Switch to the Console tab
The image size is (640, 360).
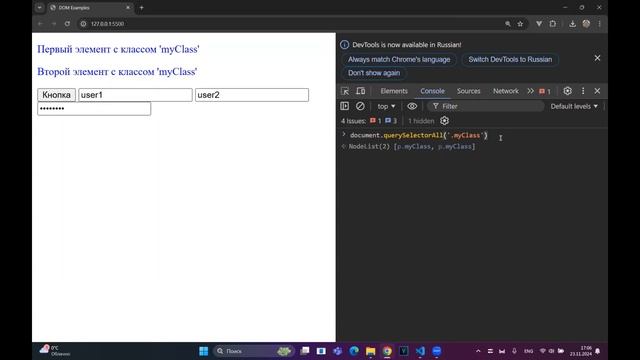[x=432, y=91]
